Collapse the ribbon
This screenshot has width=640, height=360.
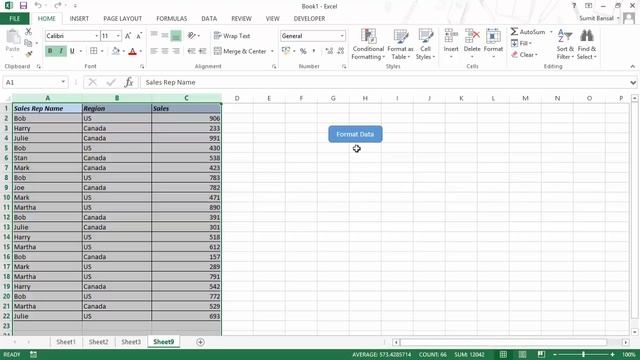click(632, 67)
